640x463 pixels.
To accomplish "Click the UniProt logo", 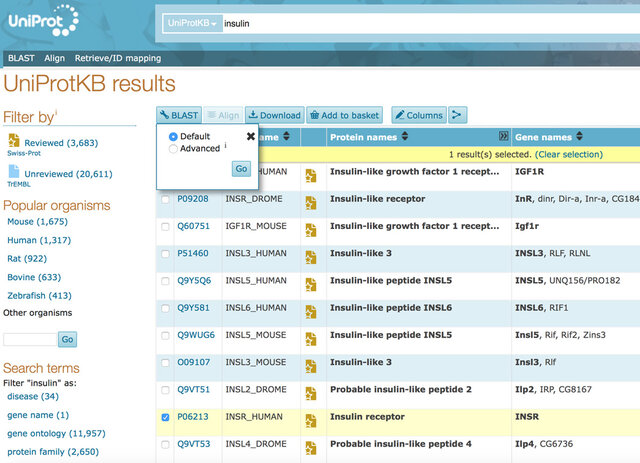I will [x=43, y=20].
